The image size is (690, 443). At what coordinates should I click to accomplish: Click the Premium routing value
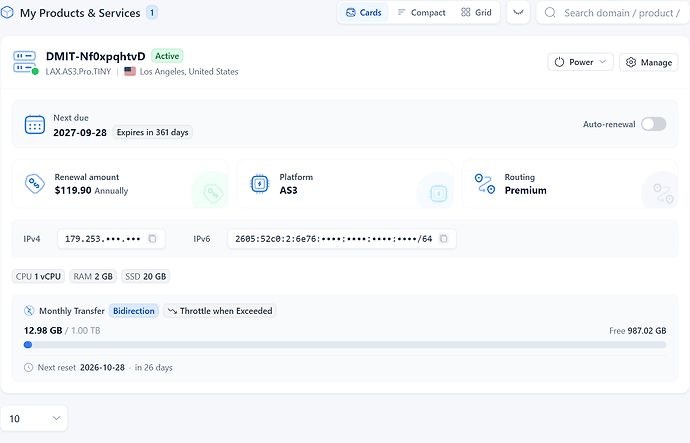pyautogui.click(x=525, y=190)
